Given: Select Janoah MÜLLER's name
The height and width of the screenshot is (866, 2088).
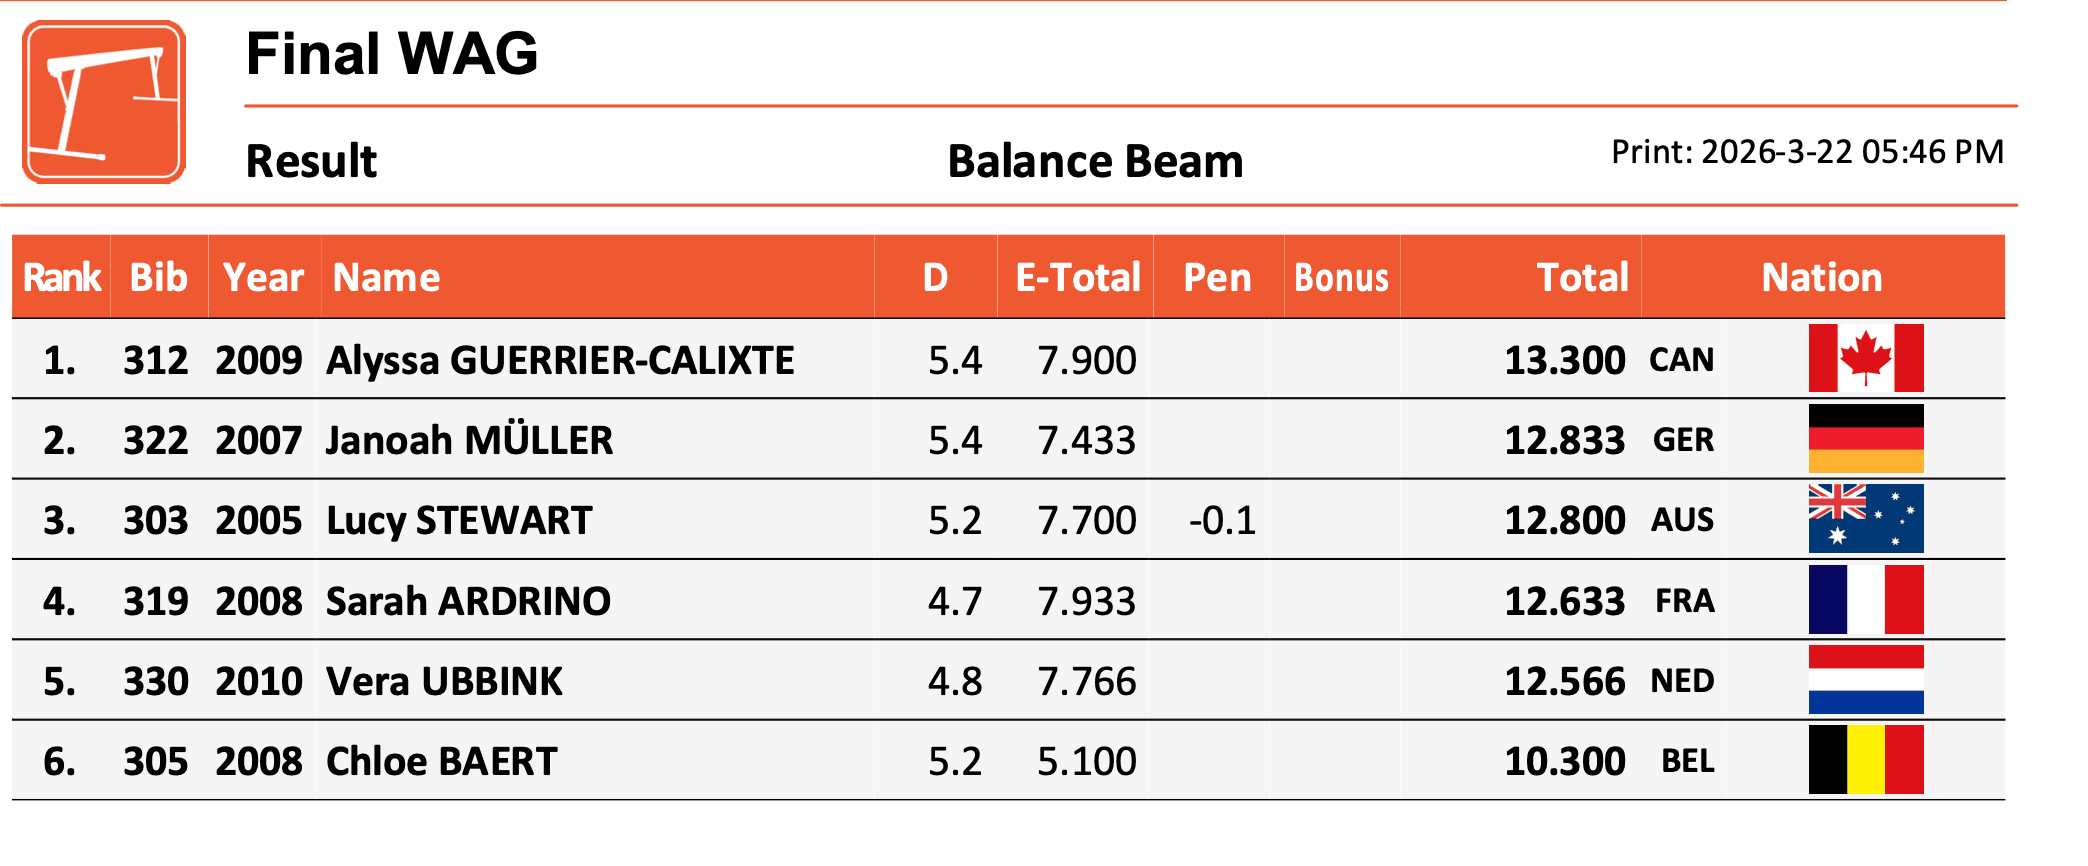Looking at the screenshot, I should (469, 440).
